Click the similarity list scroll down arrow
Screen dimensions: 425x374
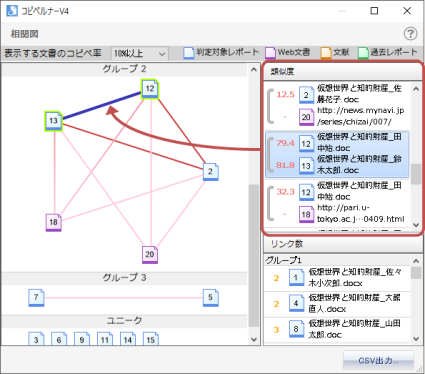click(416, 225)
